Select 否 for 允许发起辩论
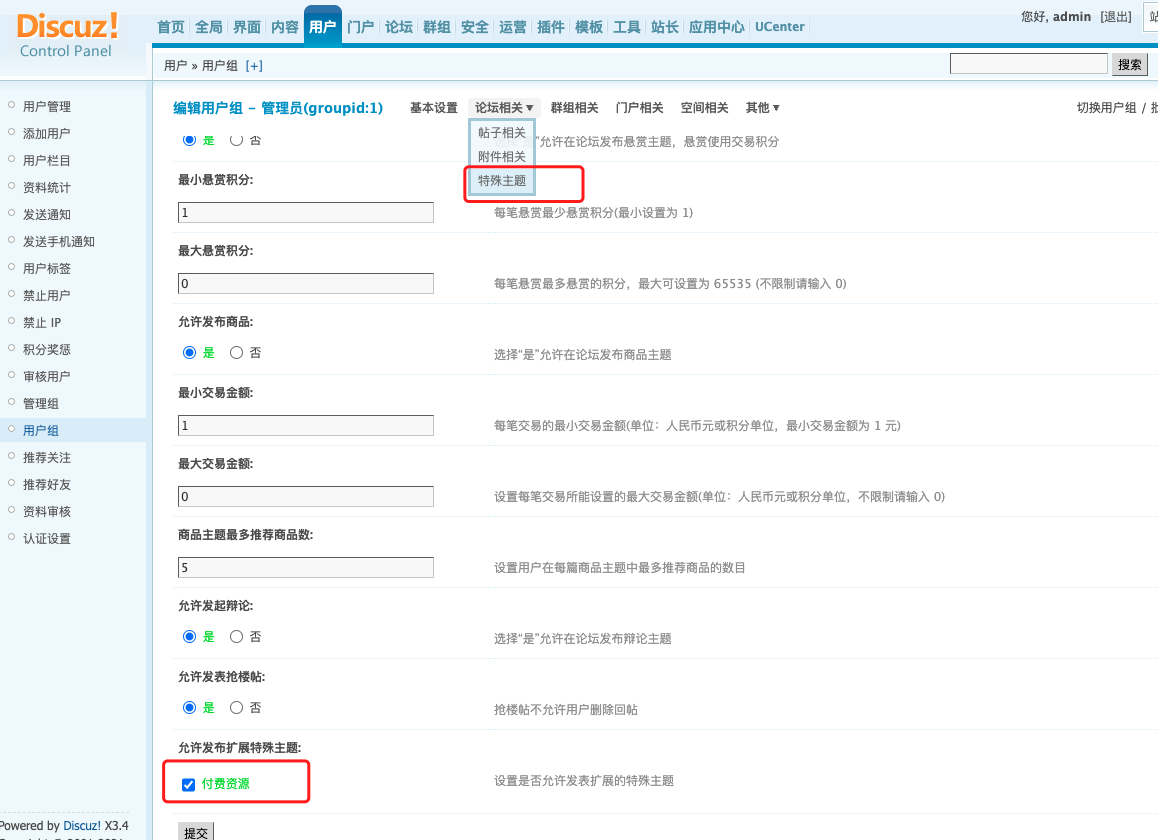 click(x=237, y=637)
